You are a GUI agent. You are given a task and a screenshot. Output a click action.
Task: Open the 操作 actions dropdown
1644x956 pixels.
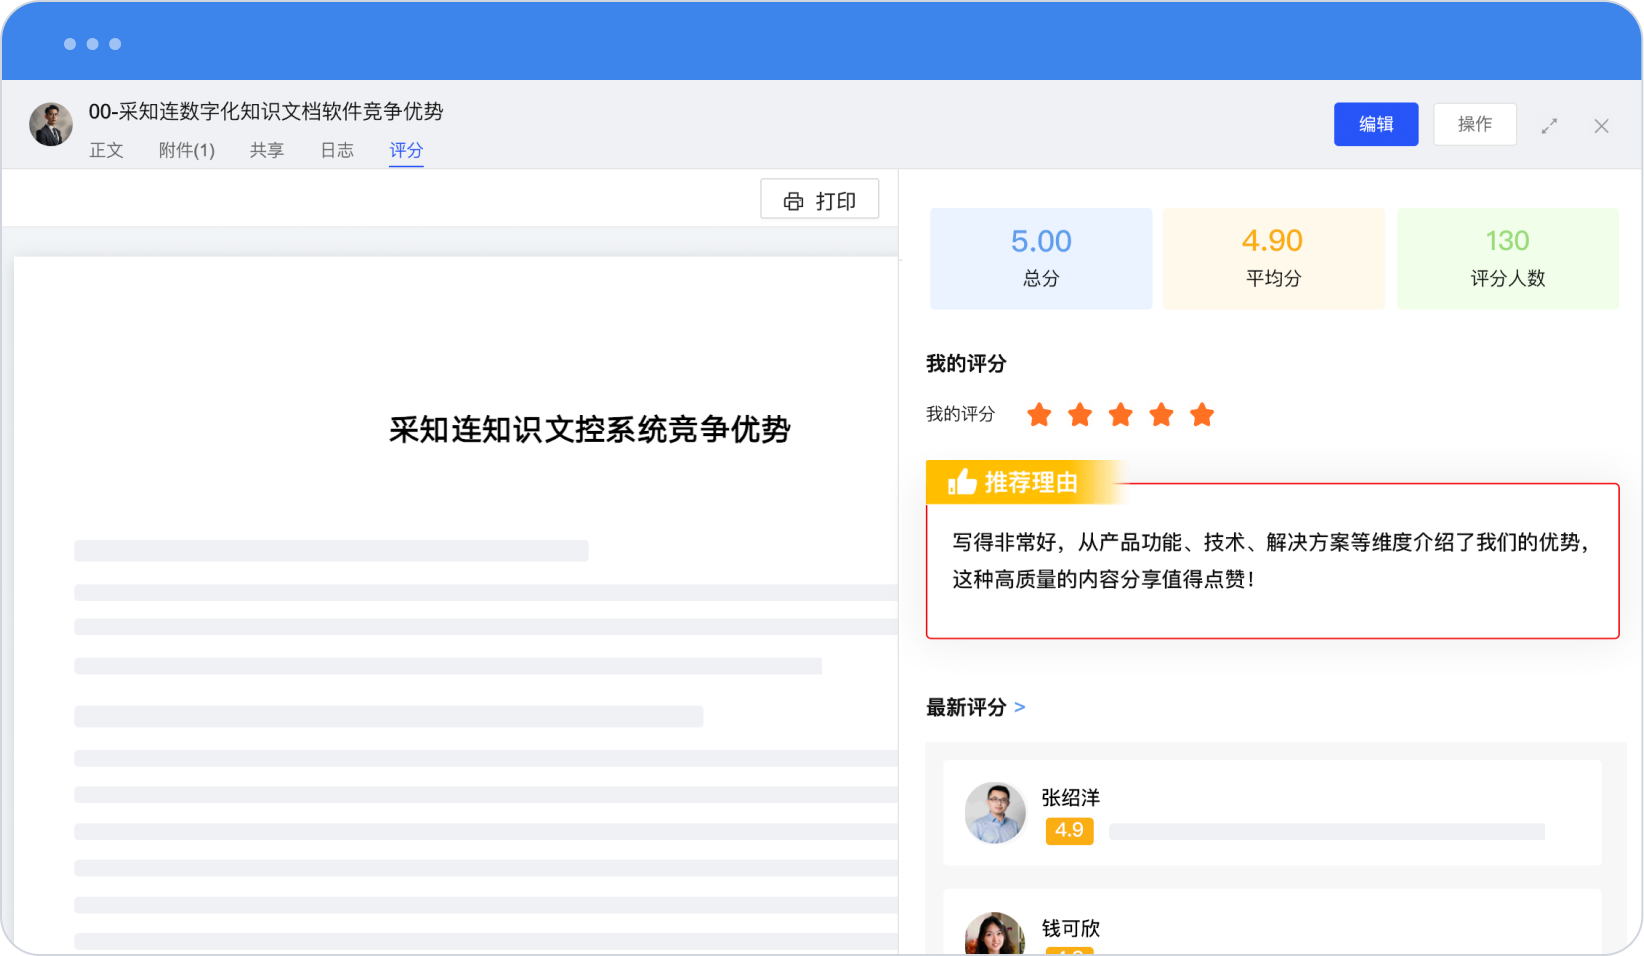pyautogui.click(x=1474, y=124)
